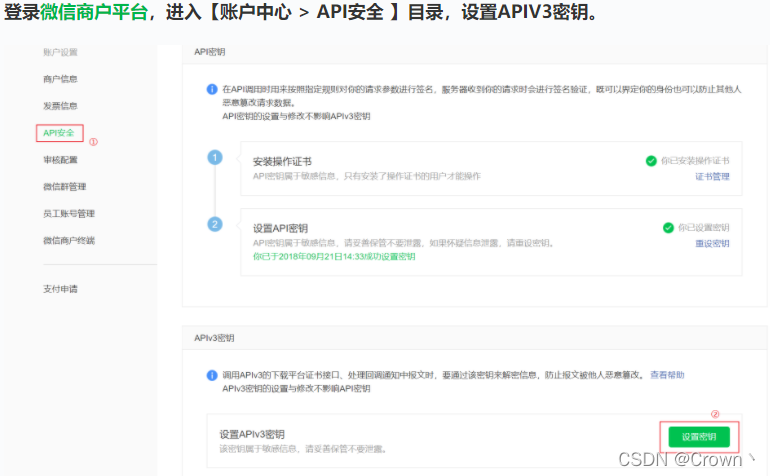
Task: Open 发票信息 in the sidebar
Action: point(60,106)
